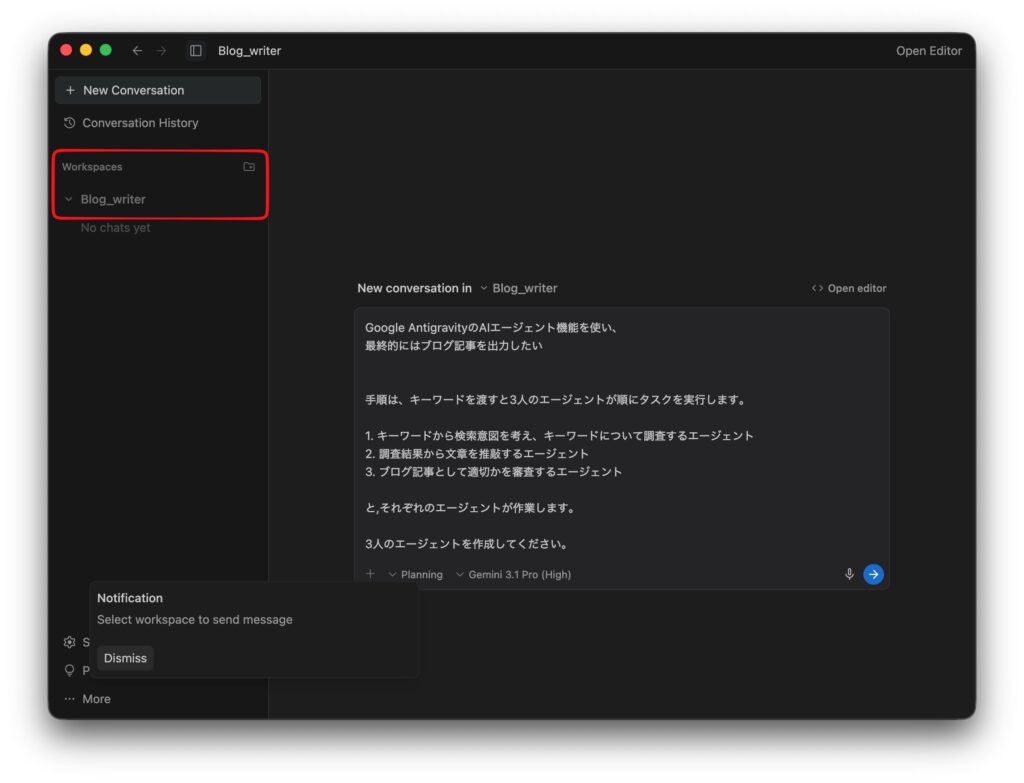Collapse the Blog_writer workspace in the sidebar
This screenshot has height=783, width=1024.
click(69, 199)
